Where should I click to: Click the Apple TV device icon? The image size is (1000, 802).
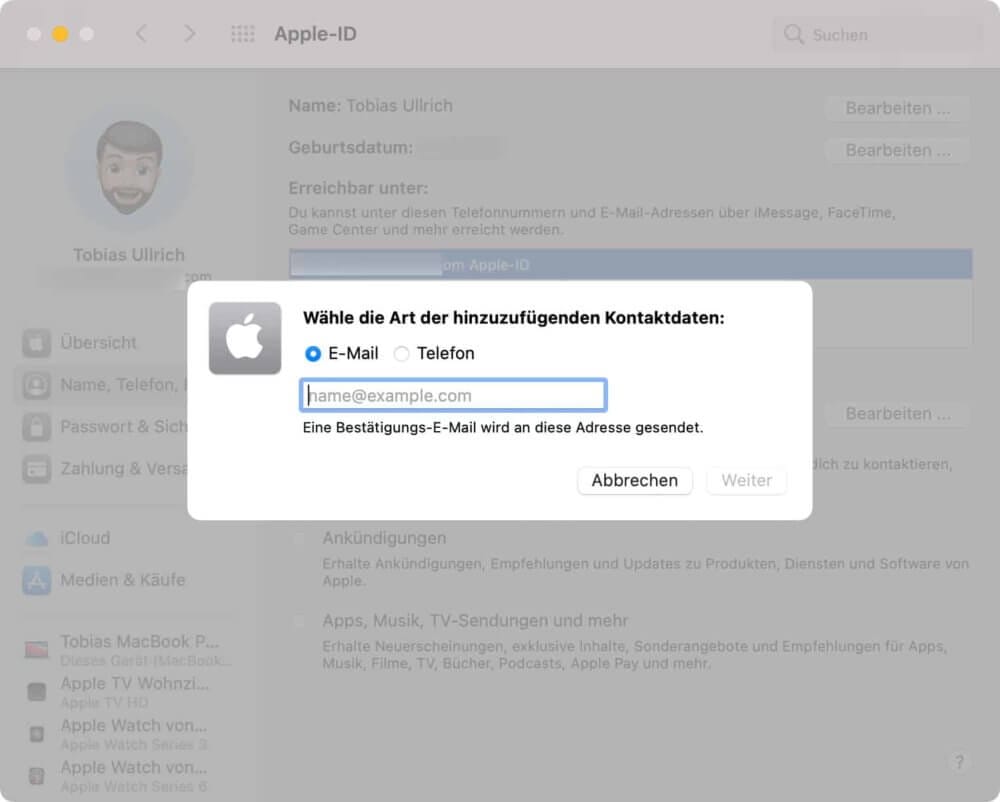(x=36, y=692)
